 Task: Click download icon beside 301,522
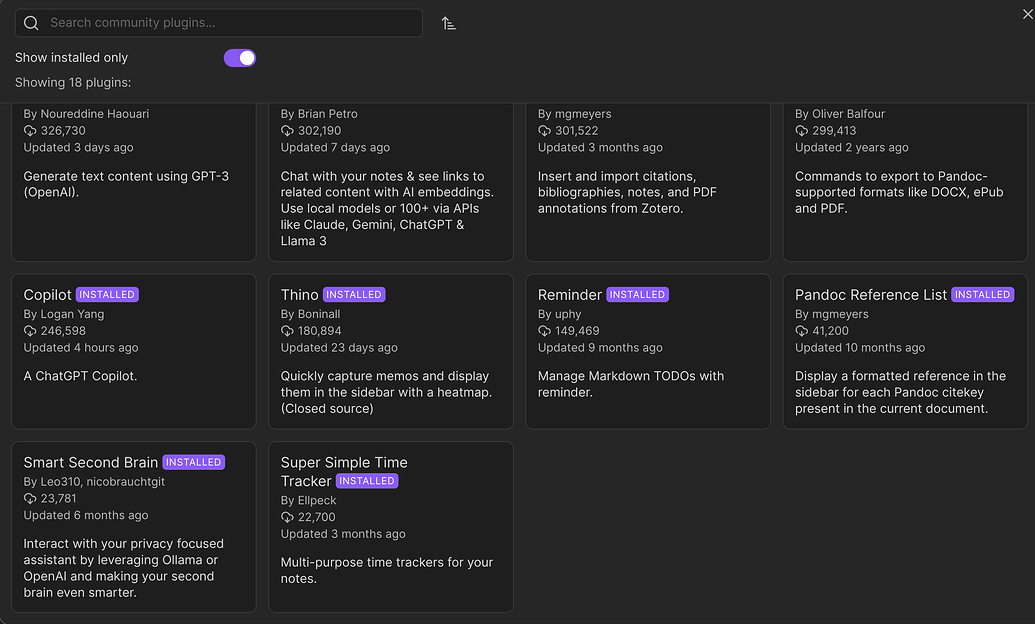(x=545, y=131)
